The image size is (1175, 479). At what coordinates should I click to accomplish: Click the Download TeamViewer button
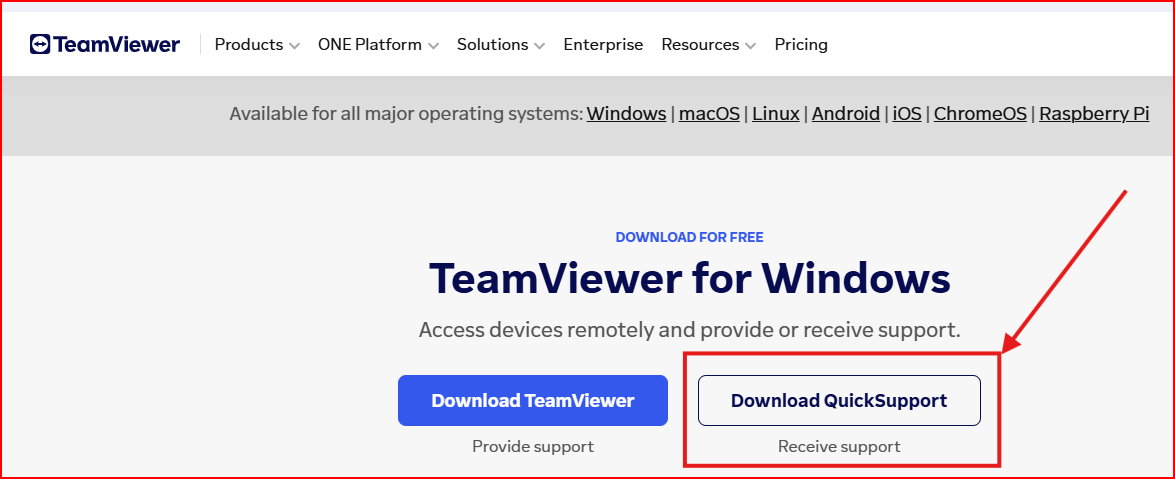click(x=533, y=400)
